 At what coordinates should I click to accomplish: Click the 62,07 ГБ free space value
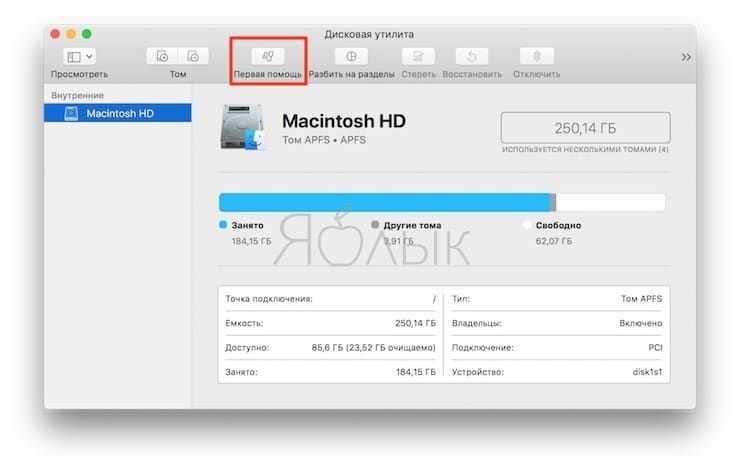[554, 241]
